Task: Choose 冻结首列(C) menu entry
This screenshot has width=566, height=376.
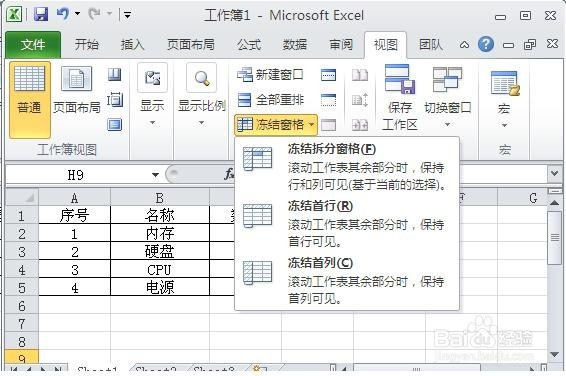Action: (347, 281)
